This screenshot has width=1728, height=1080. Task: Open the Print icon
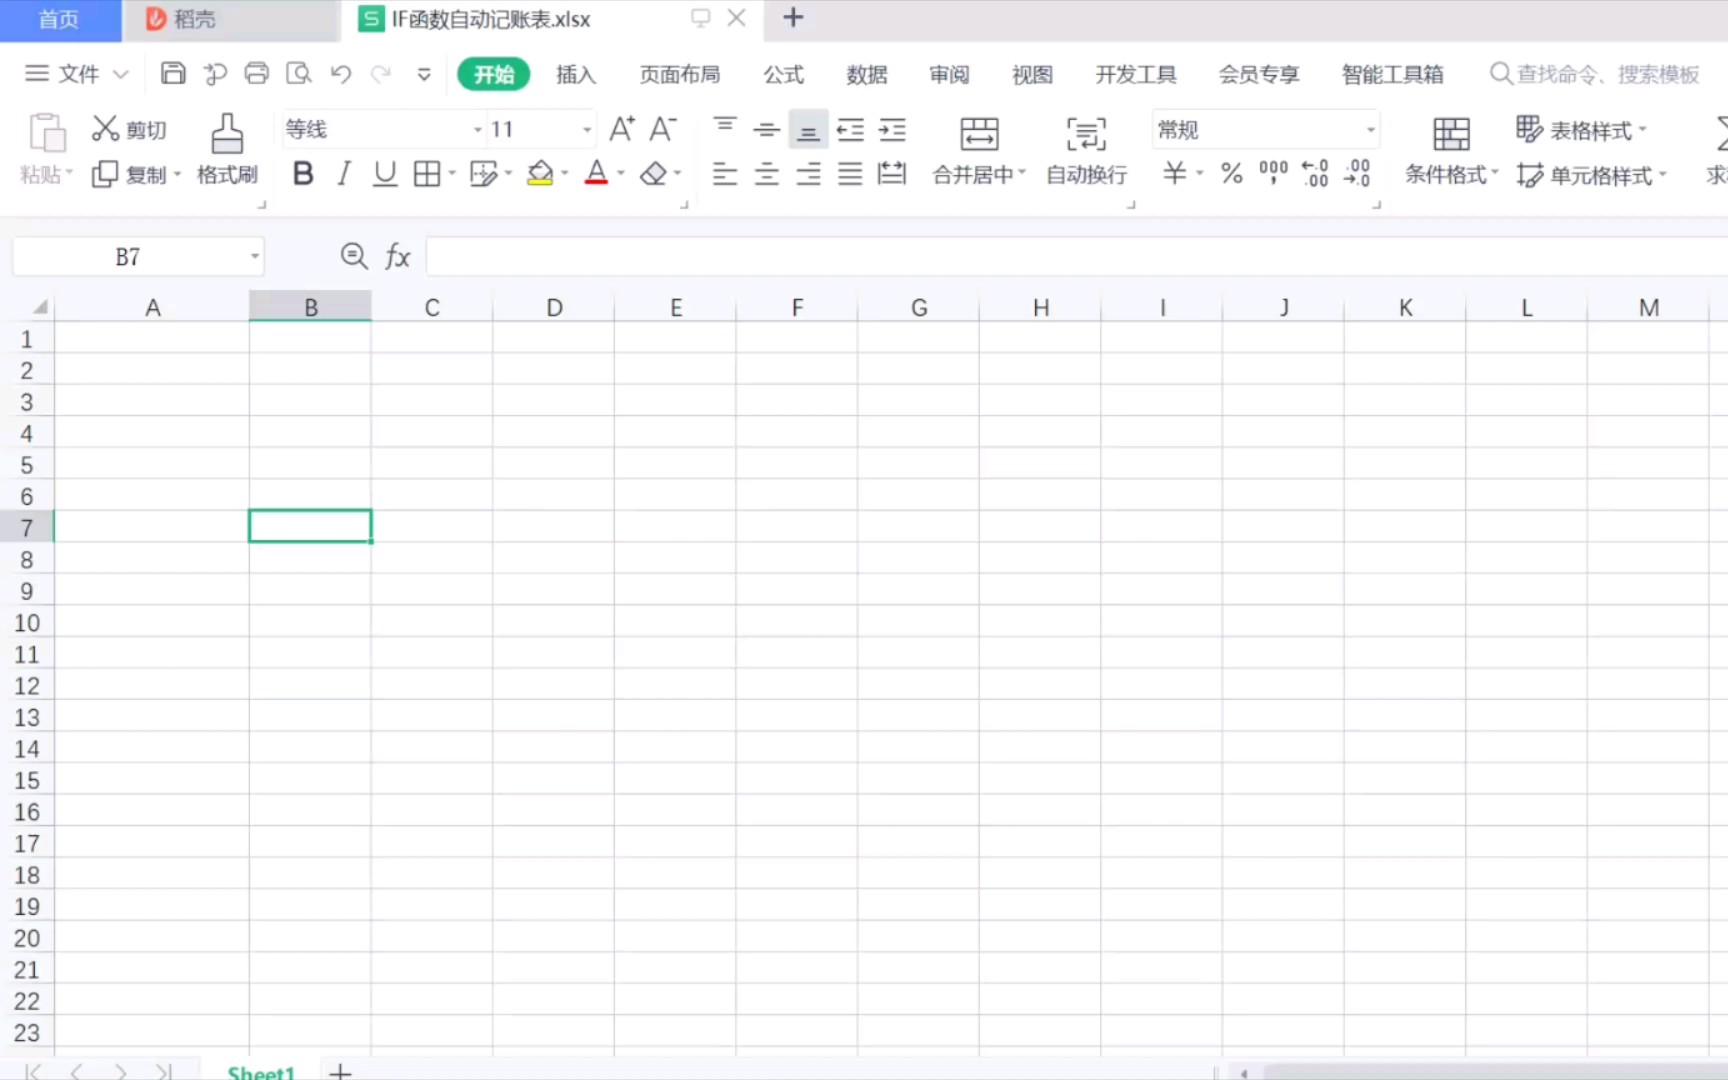[257, 73]
